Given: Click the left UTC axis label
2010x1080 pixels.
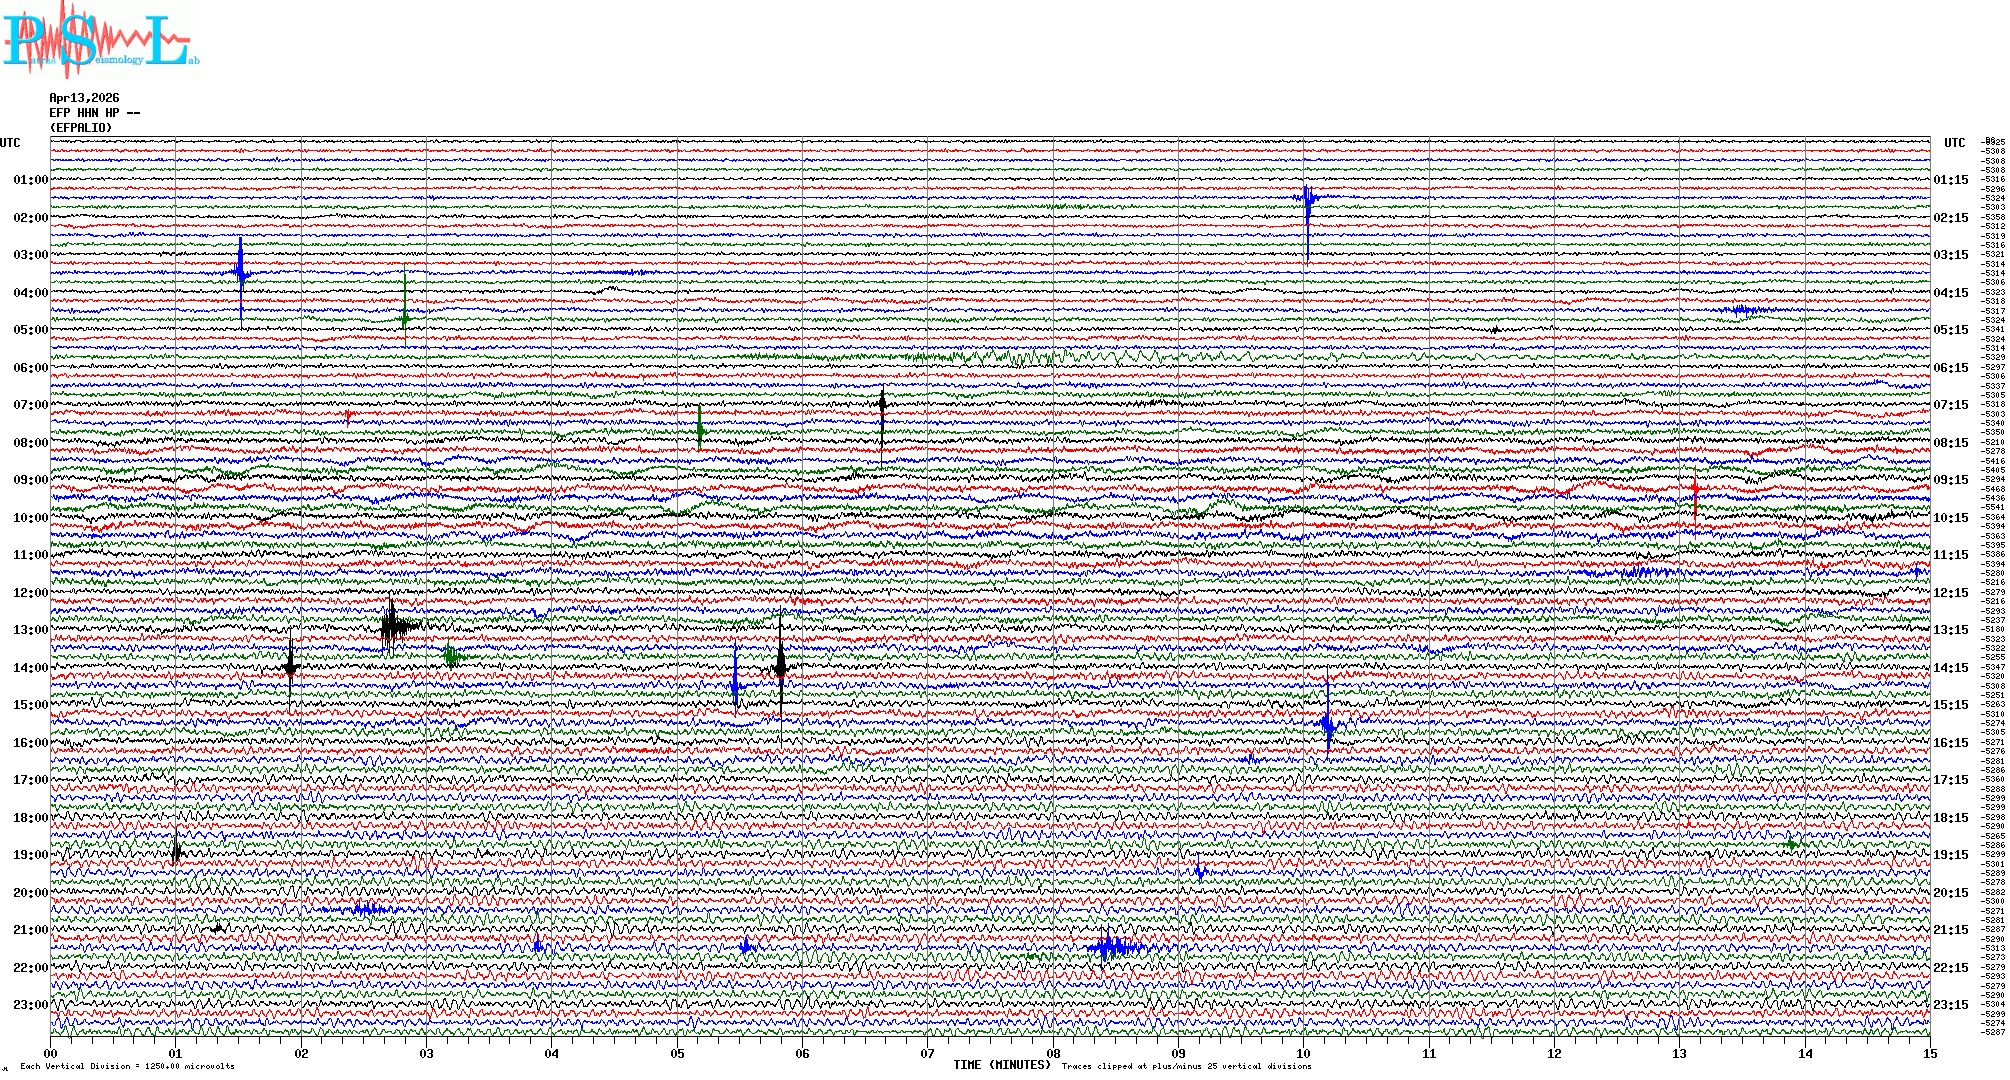Looking at the screenshot, I should 10,143.
